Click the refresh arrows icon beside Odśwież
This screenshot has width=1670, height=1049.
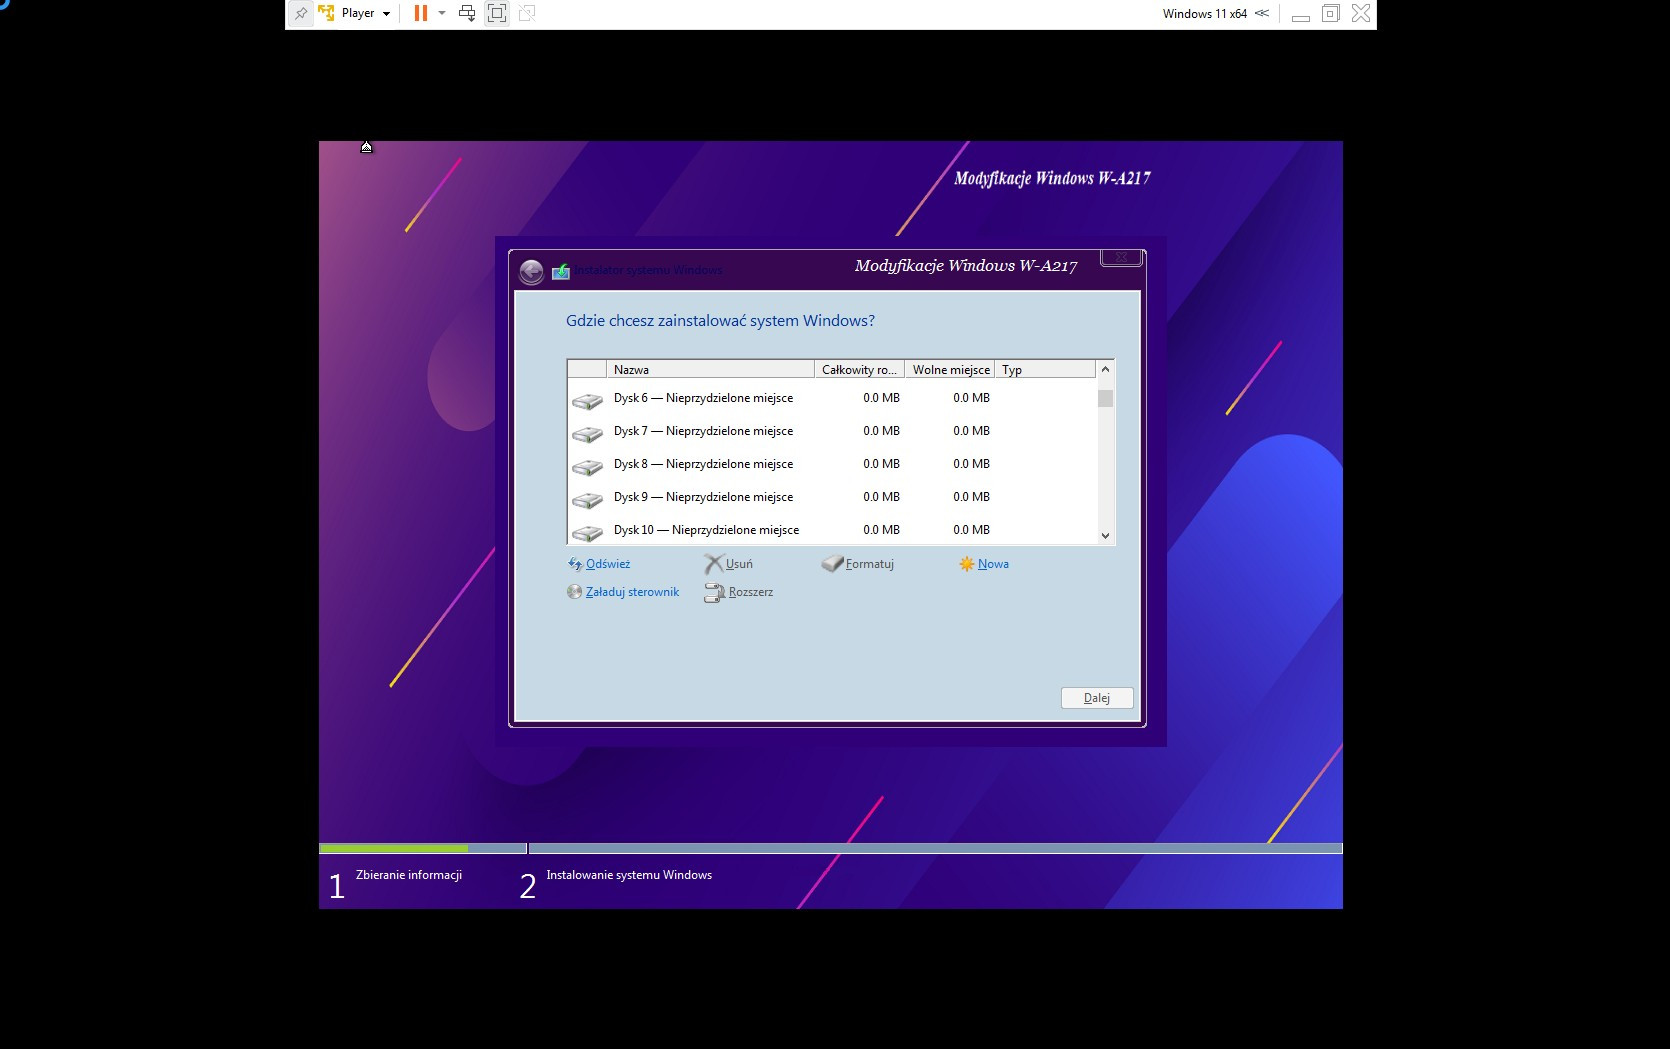click(x=575, y=564)
